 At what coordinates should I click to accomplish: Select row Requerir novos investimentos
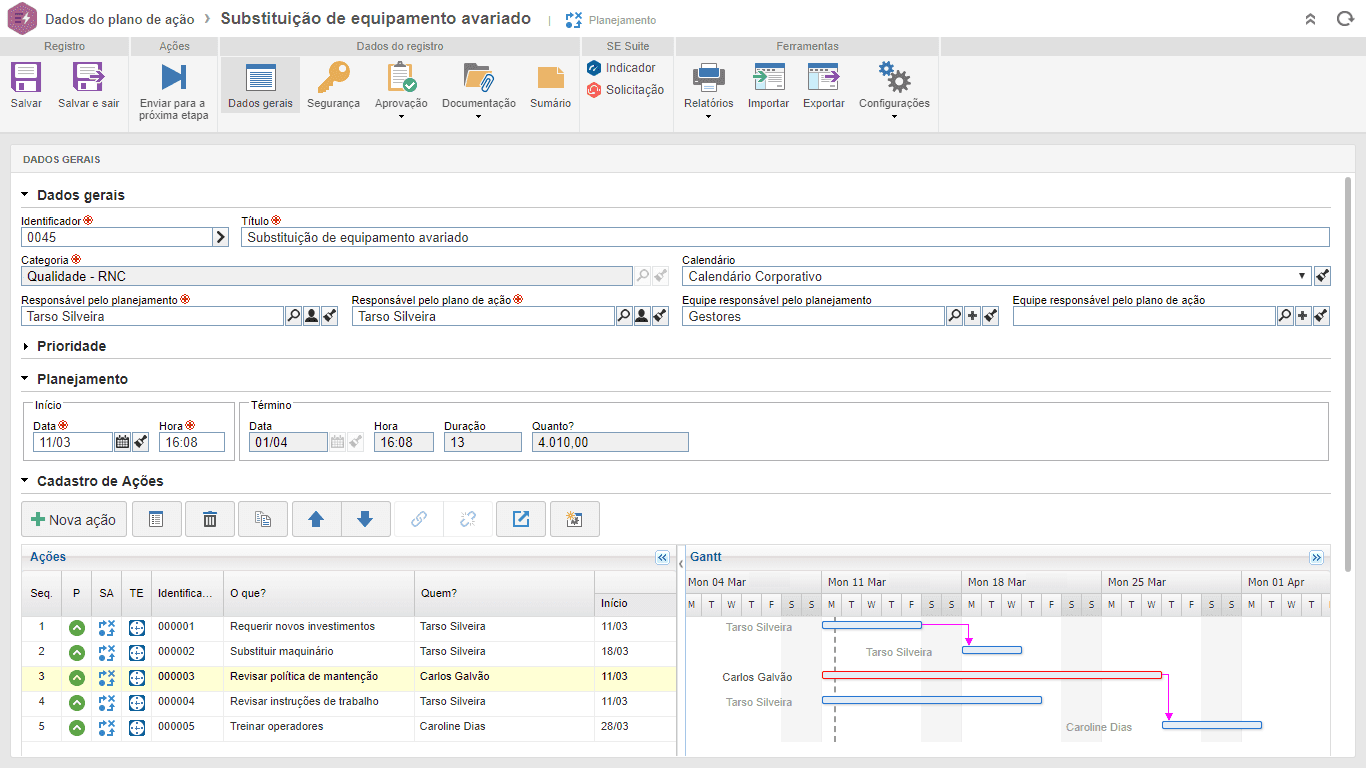point(348,627)
